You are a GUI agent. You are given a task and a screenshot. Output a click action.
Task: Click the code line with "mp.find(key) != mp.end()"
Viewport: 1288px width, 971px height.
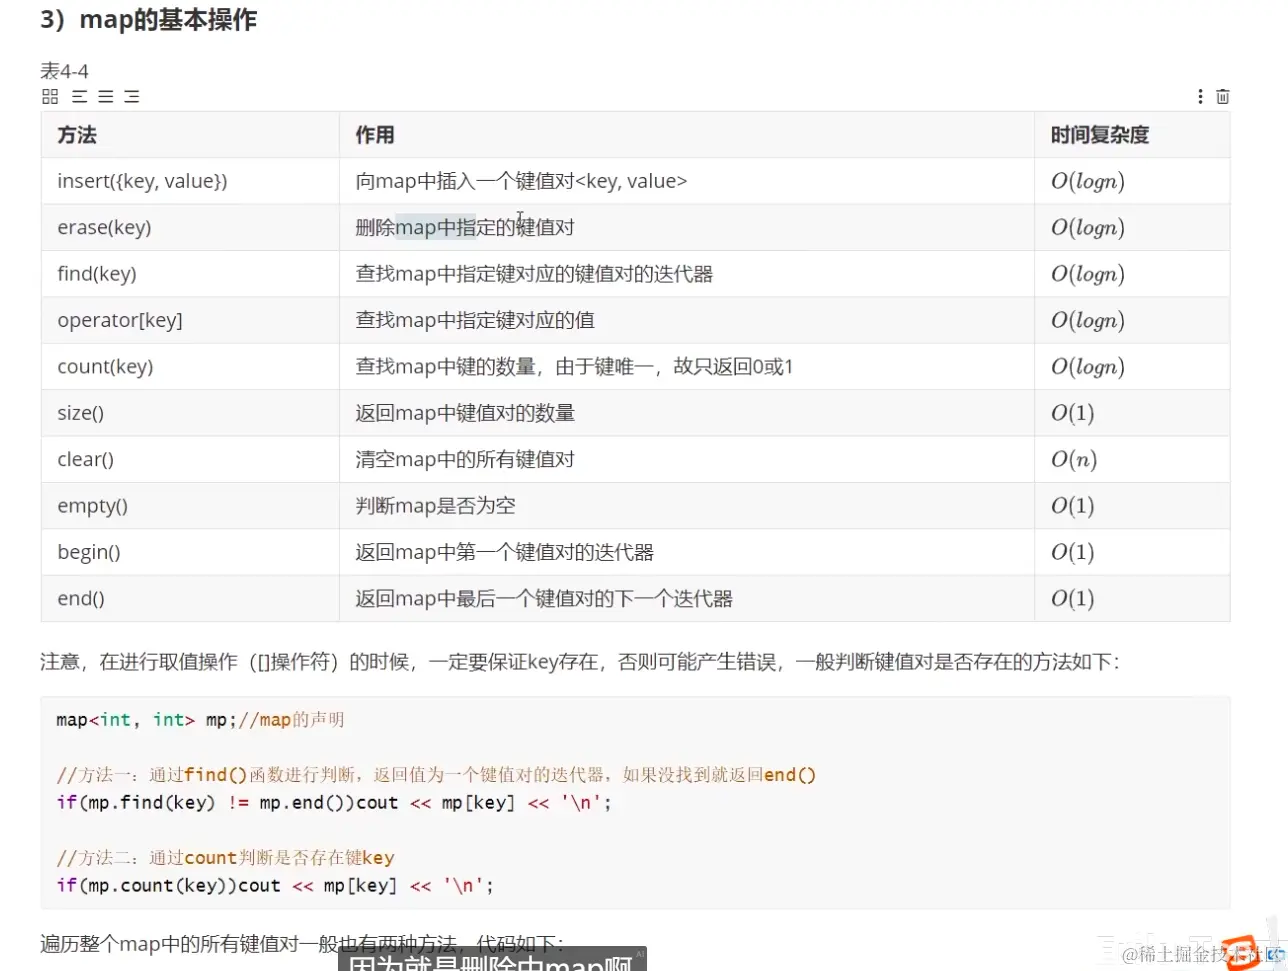[x=334, y=802]
